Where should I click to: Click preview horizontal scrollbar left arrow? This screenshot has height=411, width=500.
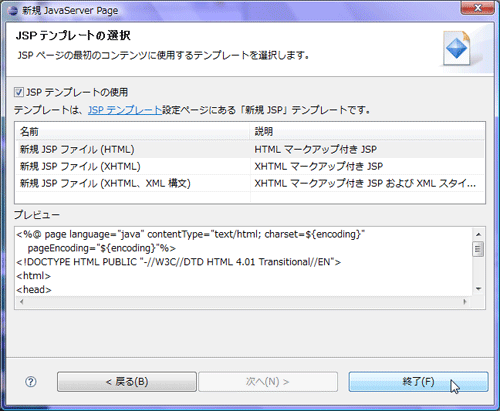[x=22, y=302]
